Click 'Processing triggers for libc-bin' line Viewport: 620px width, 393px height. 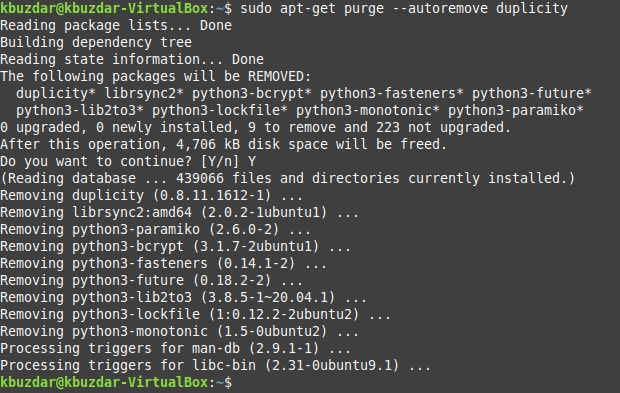tap(215, 365)
